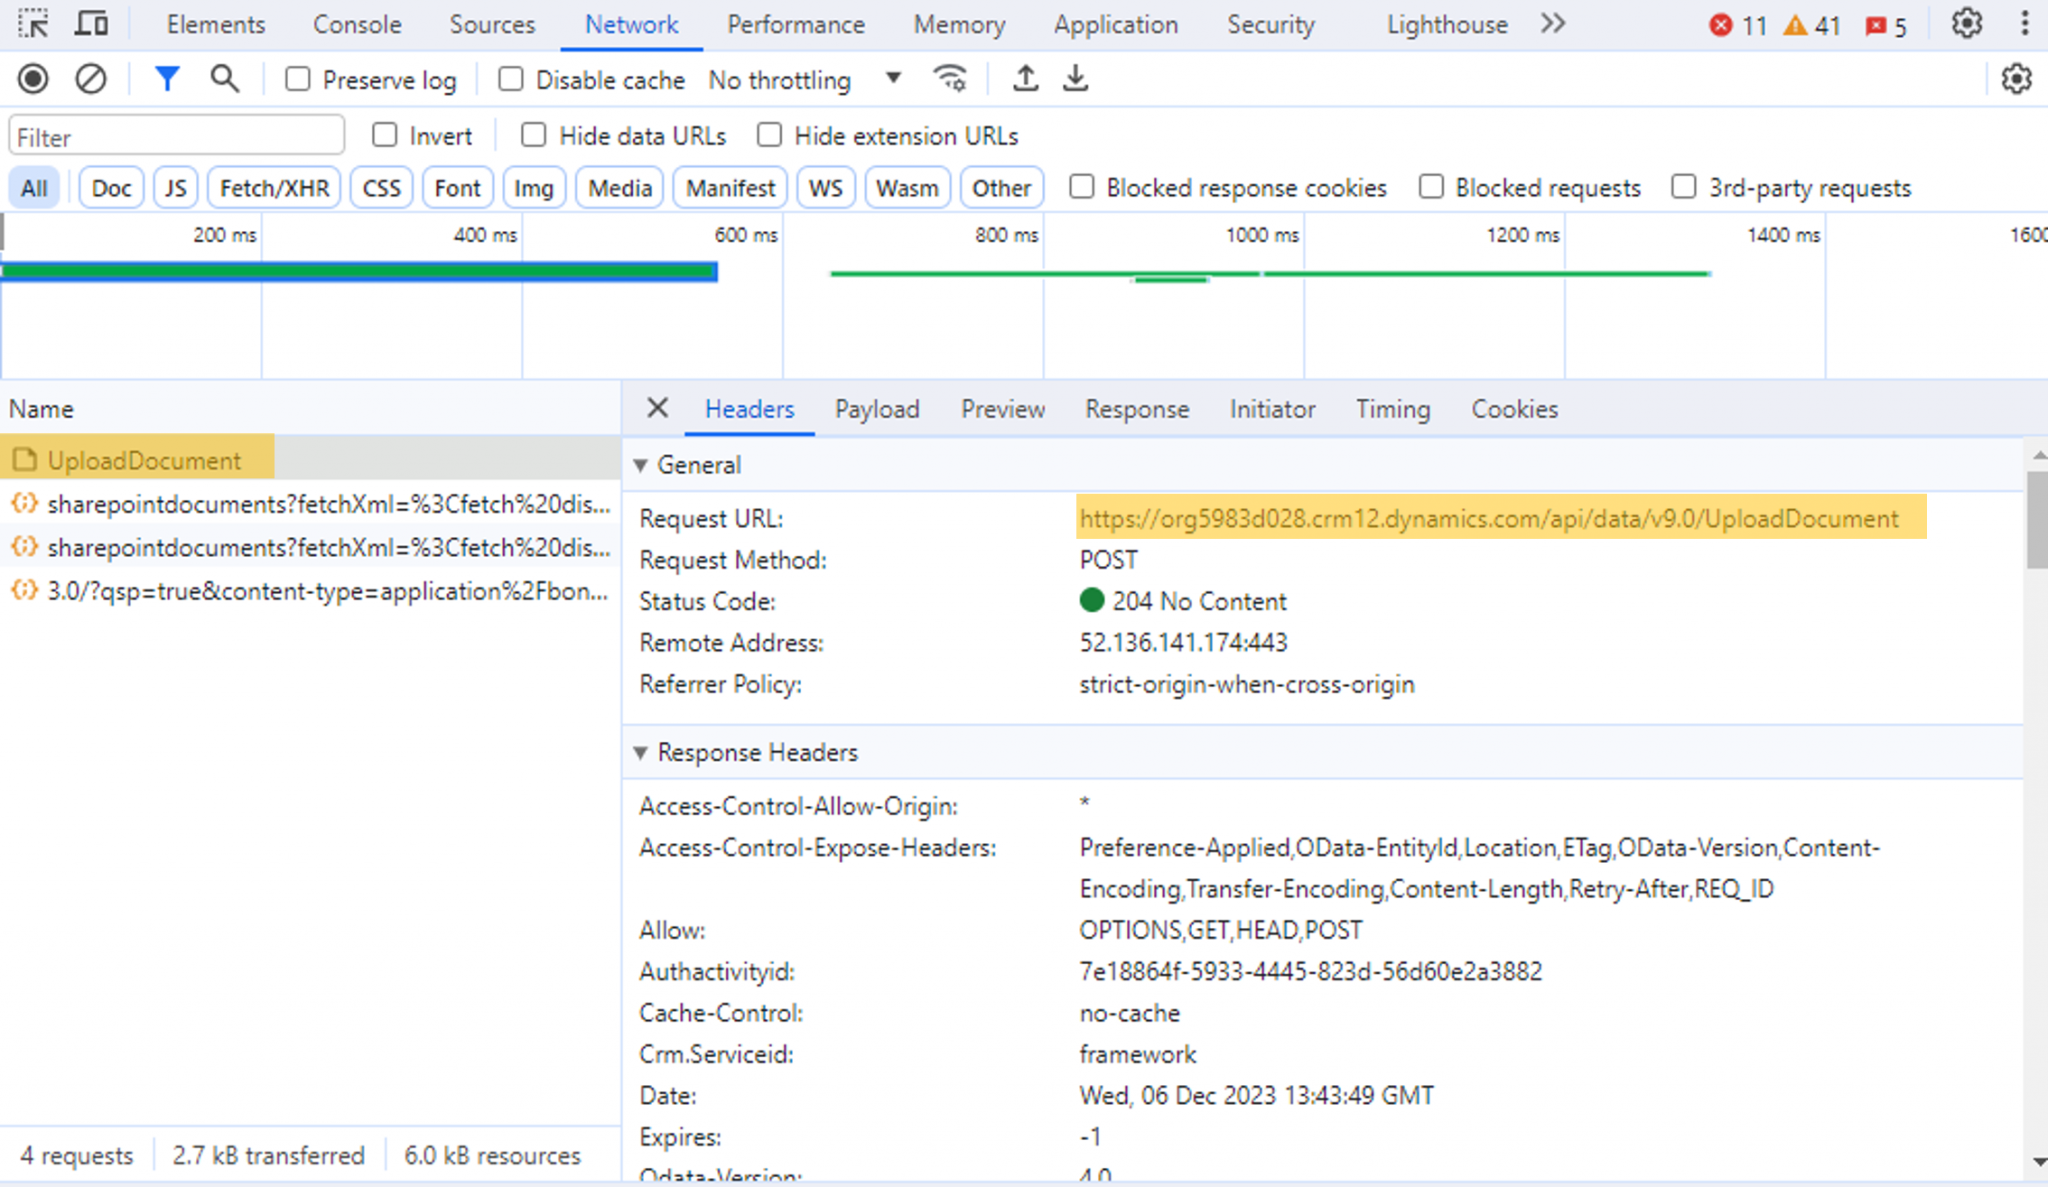Open network conditions settings
The height and width of the screenshot is (1187, 2048).
tap(949, 78)
